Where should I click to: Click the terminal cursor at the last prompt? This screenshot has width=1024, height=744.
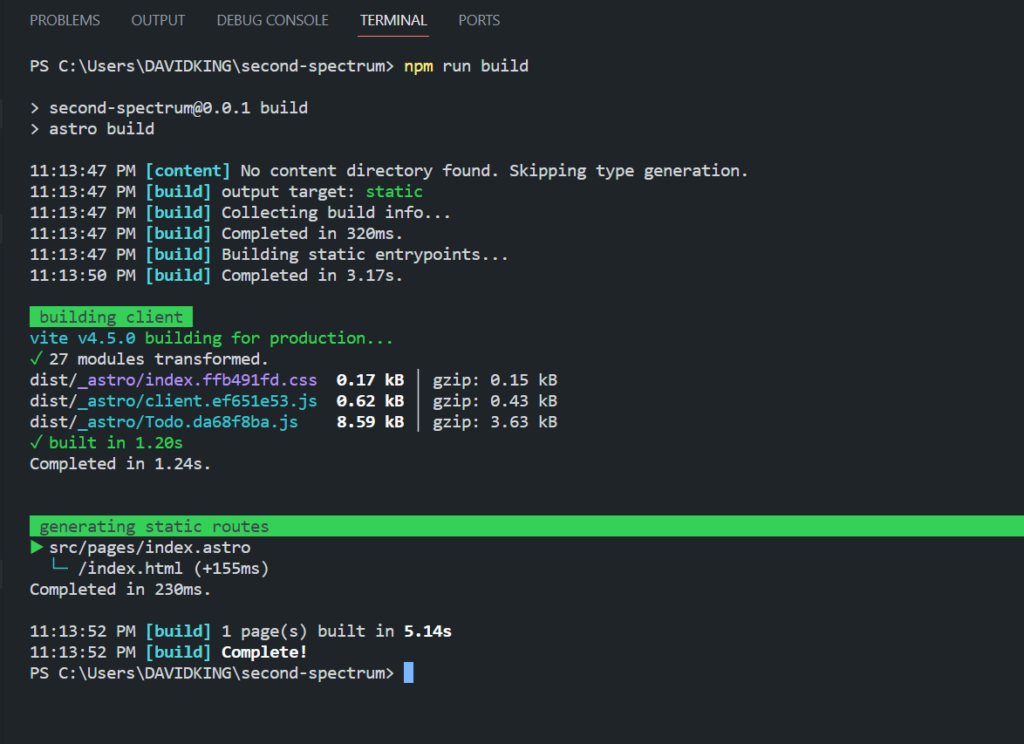tap(408, 674)
